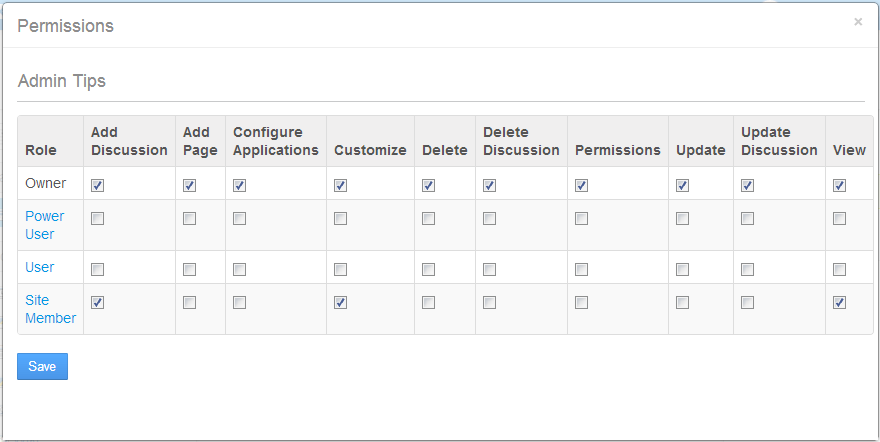The width and height of the screenshot is (880, 442).
Task: Check Add Page in User row
Action: click(190, 270)
